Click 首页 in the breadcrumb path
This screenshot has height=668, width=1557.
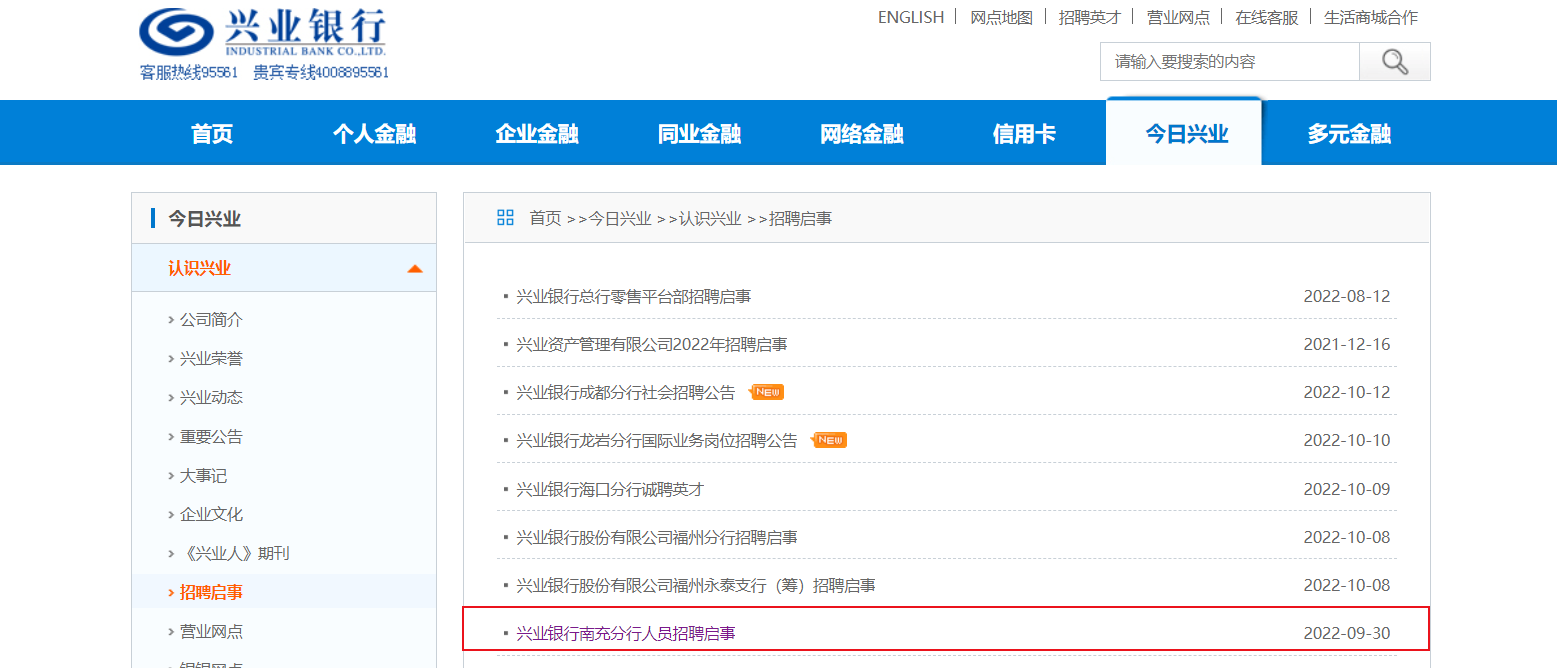point(545,218)
